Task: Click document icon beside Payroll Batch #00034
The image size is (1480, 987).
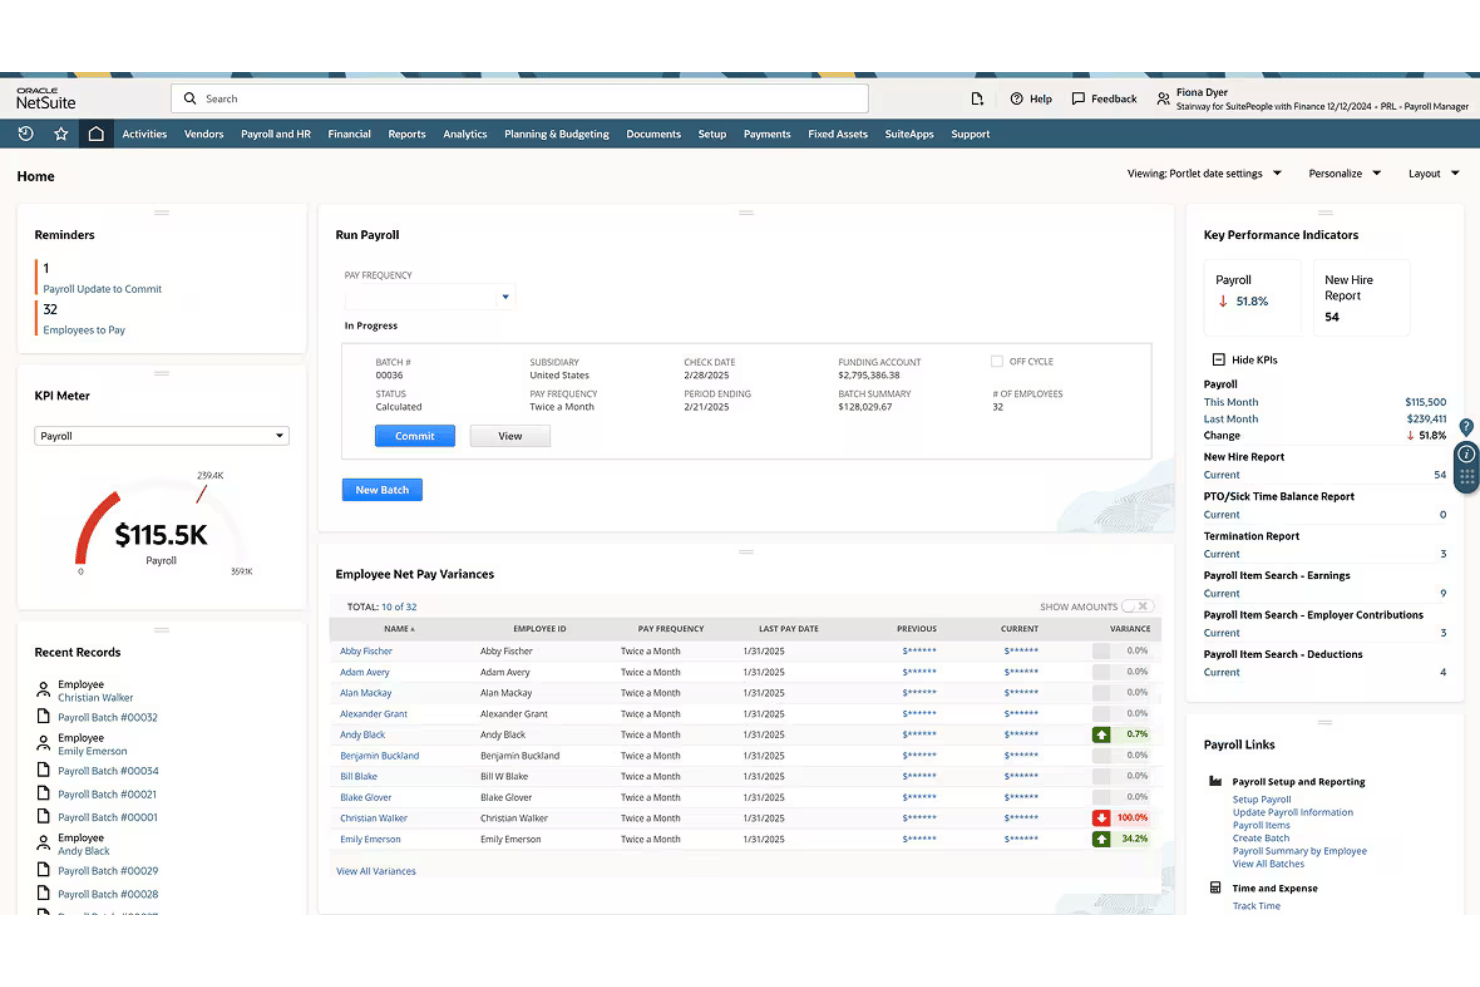Action: click(x=43, y=770)
